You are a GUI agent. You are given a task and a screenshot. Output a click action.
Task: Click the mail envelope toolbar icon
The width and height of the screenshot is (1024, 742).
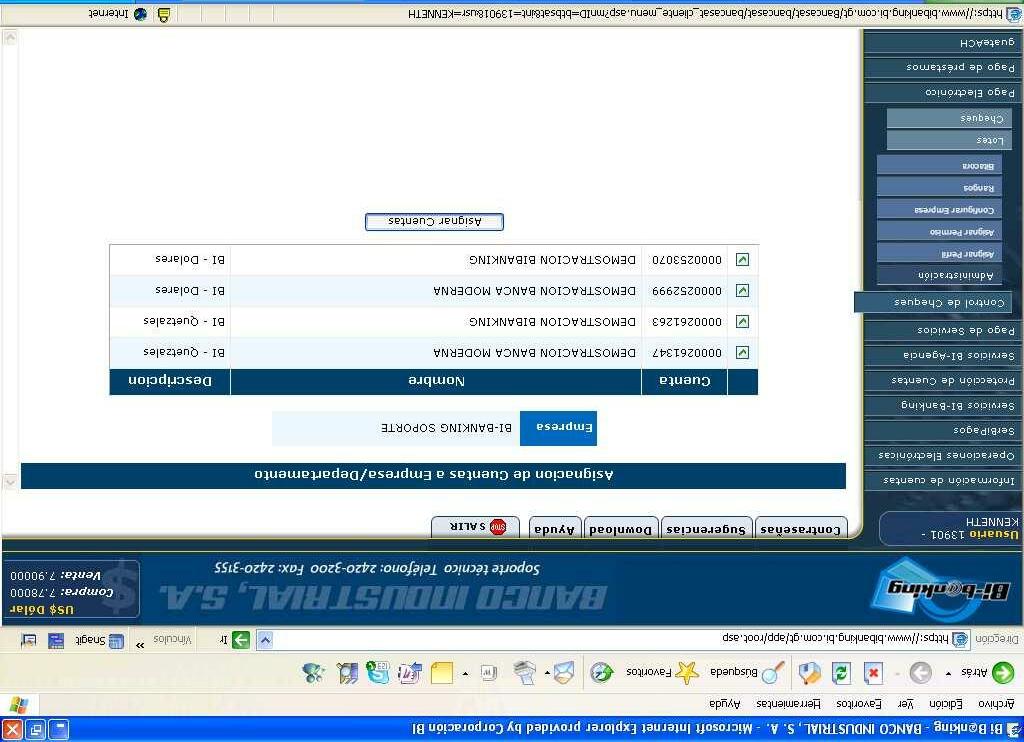[x=563, y=672]
